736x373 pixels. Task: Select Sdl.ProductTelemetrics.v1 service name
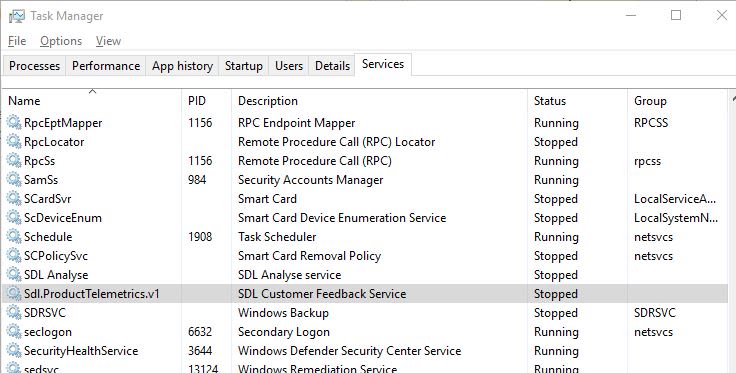(x=92, y=294)
